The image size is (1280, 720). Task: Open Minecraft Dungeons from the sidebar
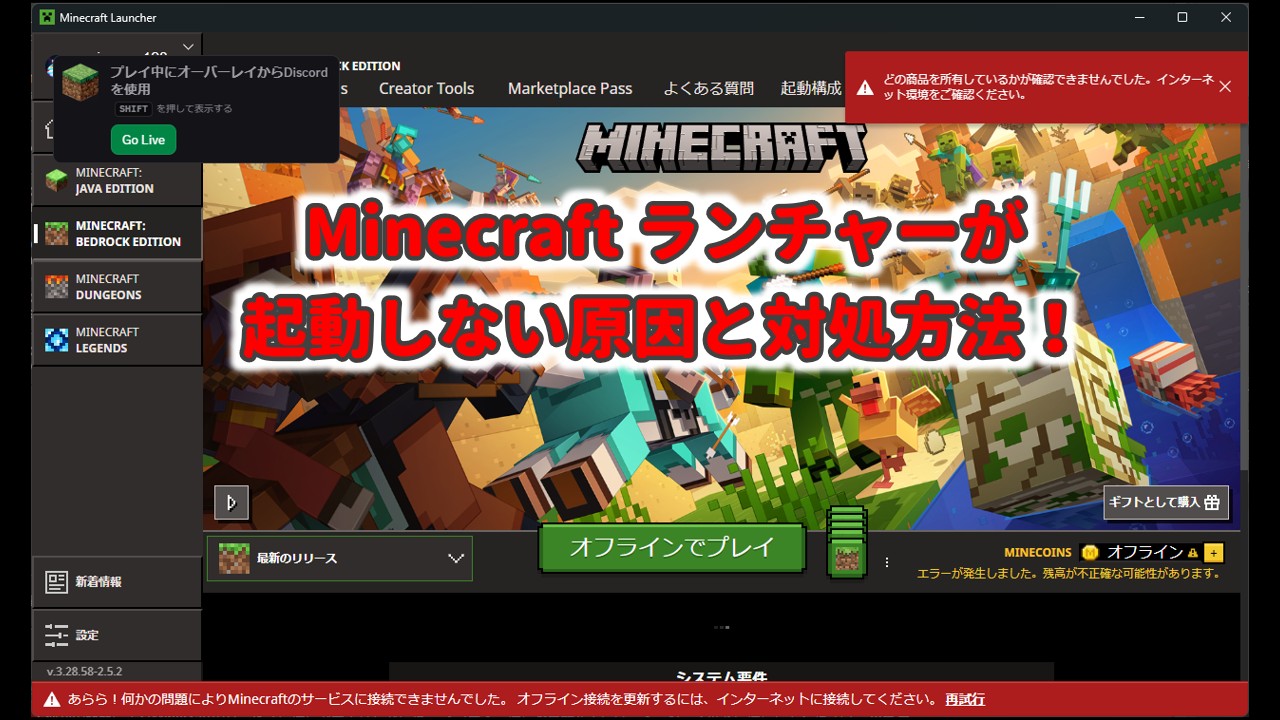tap(57, 287)
